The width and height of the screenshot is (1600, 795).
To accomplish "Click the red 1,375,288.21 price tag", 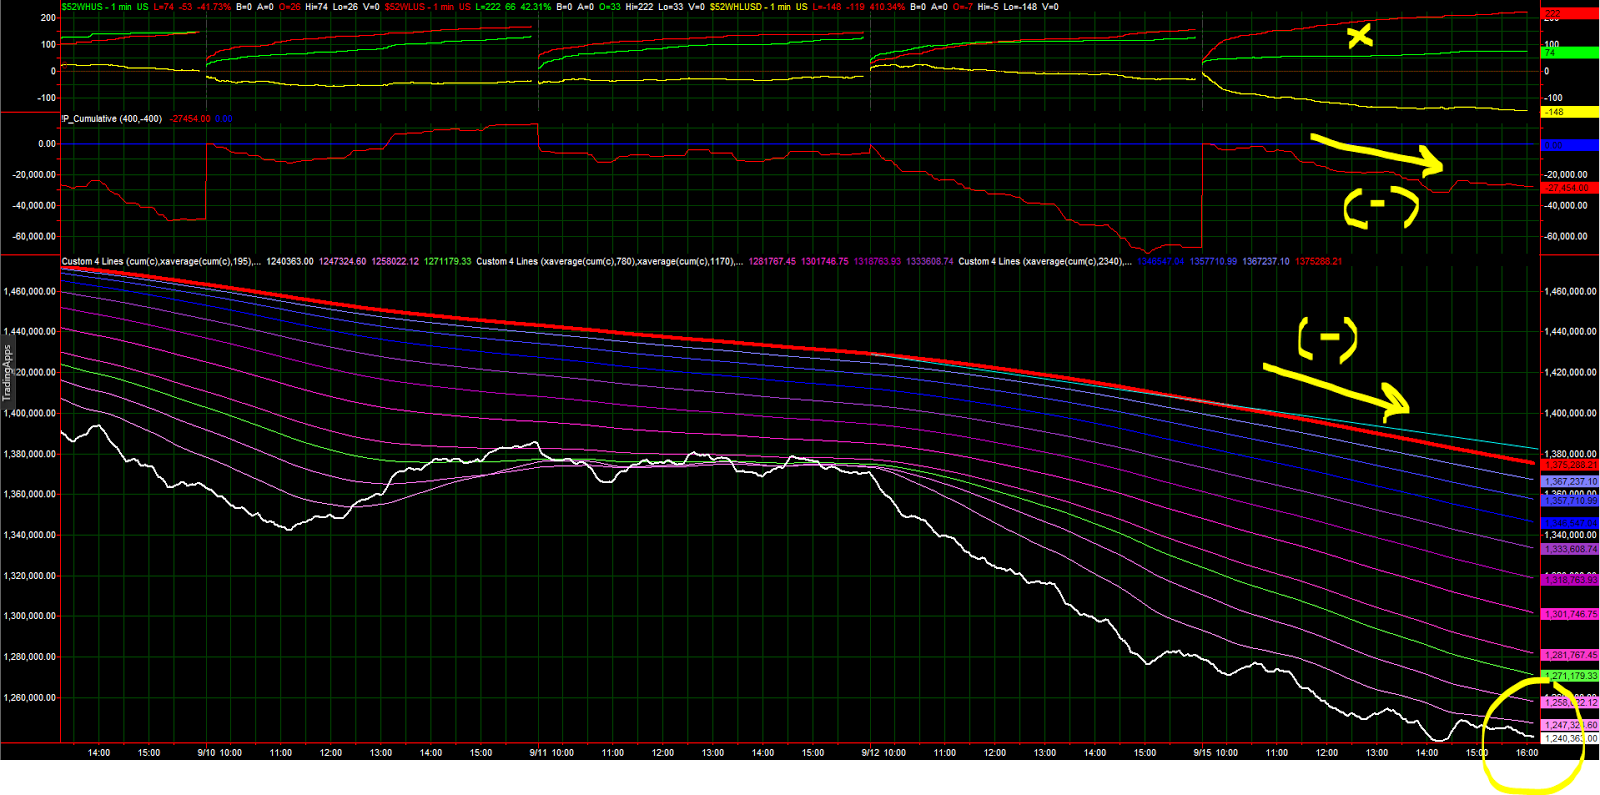I will click(1571, 466).
